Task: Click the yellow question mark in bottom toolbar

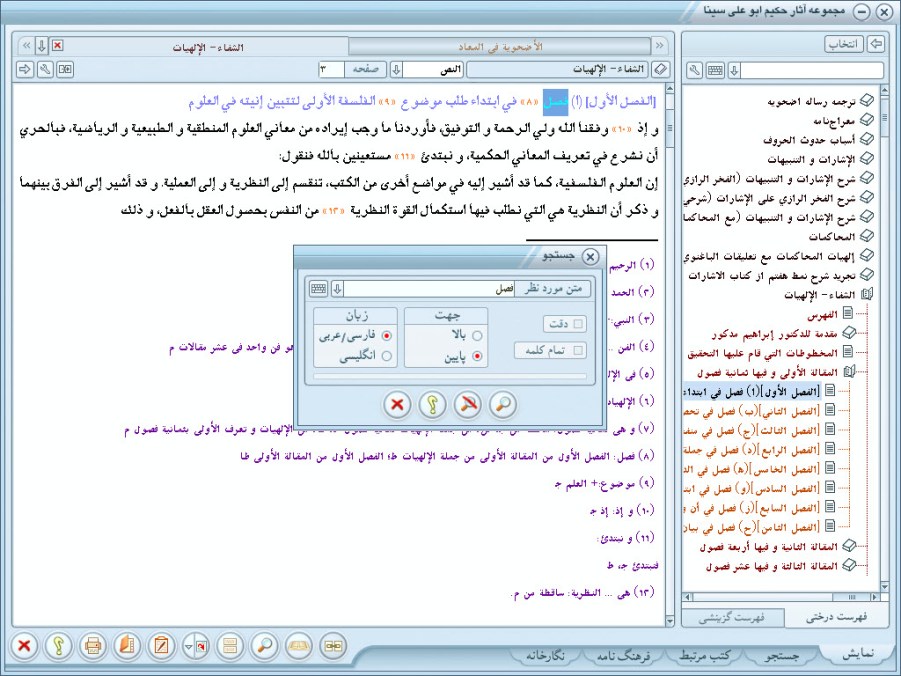Action: pos(57,645)
